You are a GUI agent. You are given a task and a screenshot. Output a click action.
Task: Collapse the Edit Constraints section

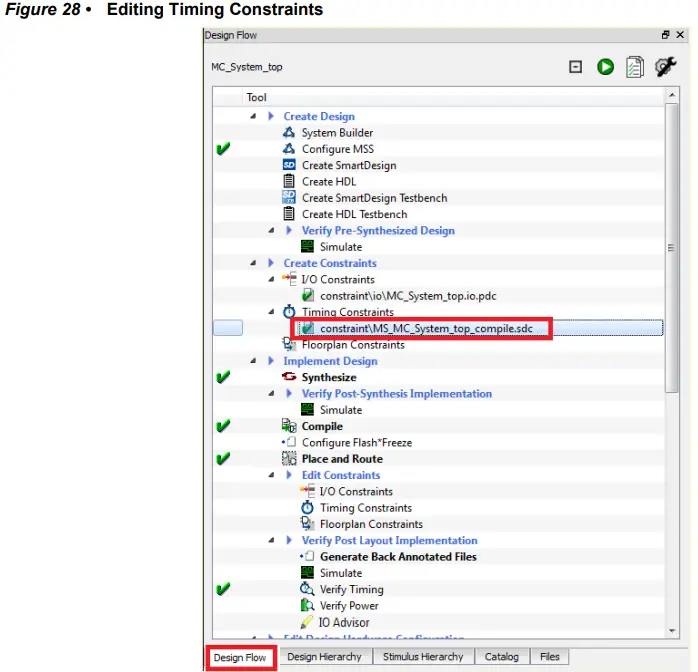point(272,475)
